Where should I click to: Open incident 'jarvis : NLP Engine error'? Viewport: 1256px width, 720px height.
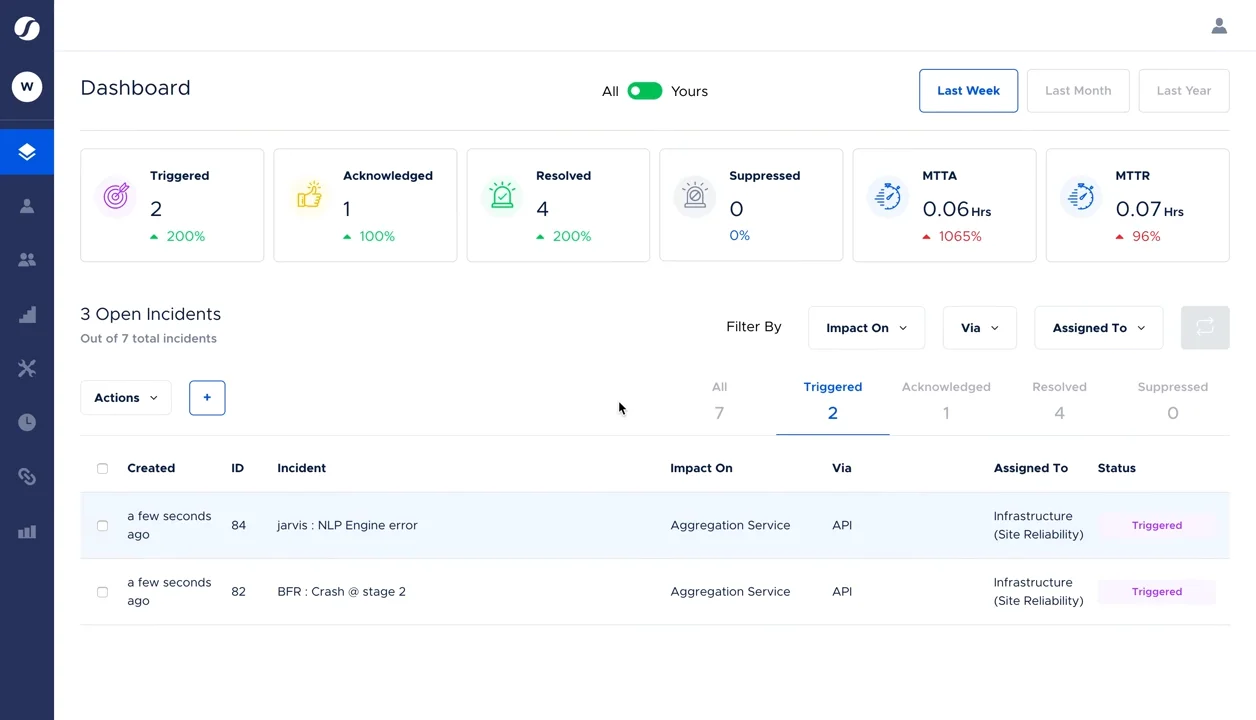tap(347, 525)
